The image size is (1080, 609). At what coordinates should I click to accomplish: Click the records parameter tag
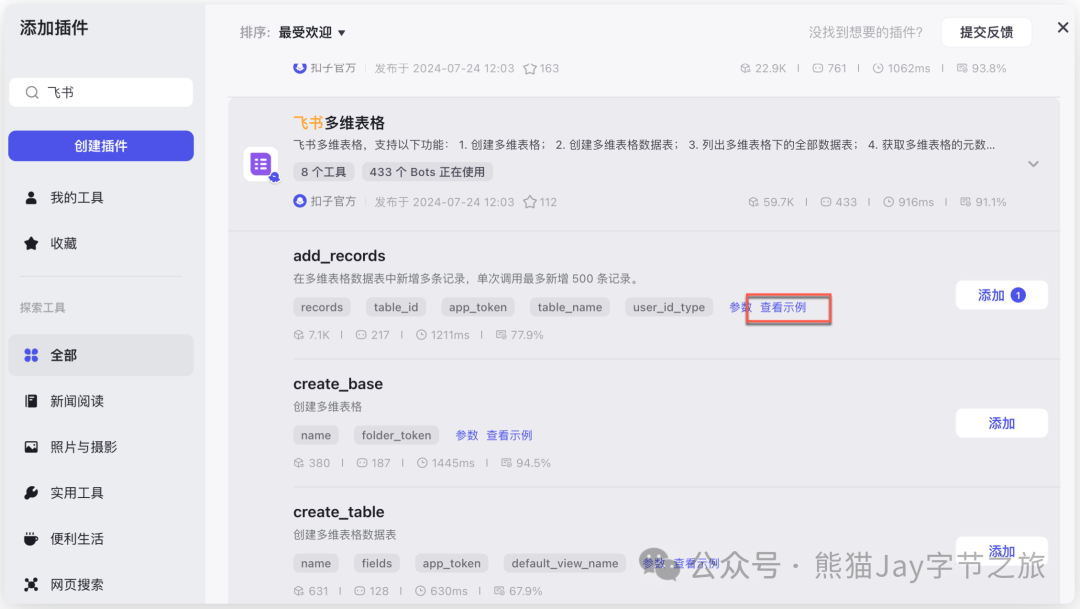pyautogui.click(x=322, y=307)
